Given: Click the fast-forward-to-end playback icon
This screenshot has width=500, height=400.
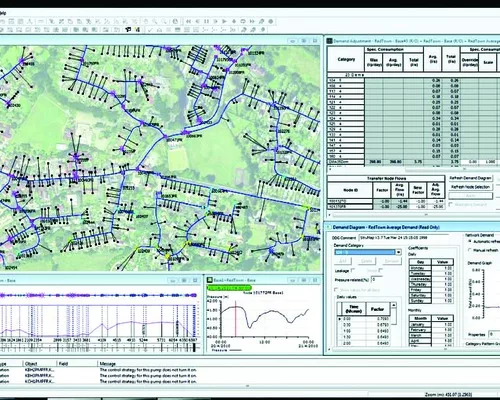Looking at the screenshot, I should 252,21.
